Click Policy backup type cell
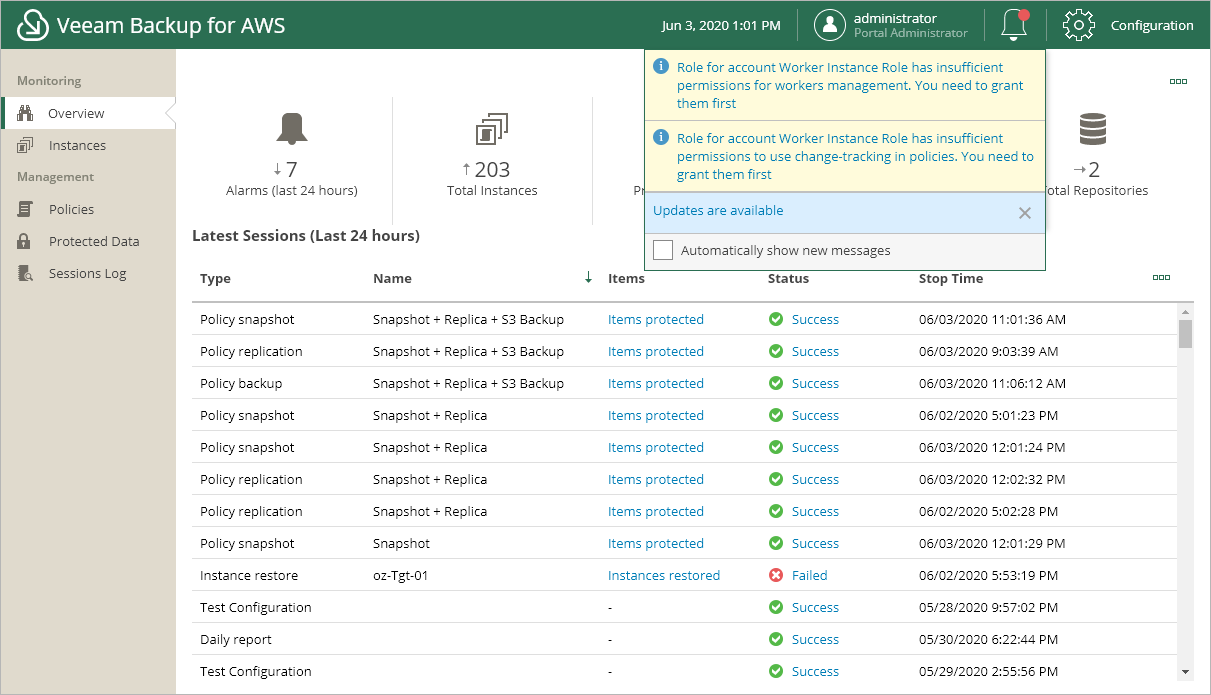 click(241, 383)
